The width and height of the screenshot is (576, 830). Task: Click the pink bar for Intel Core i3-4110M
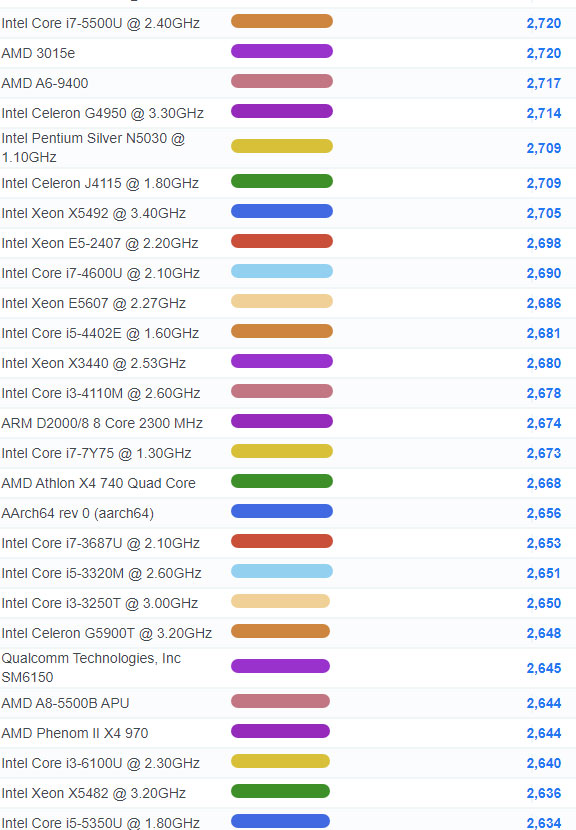coord(282,391)
